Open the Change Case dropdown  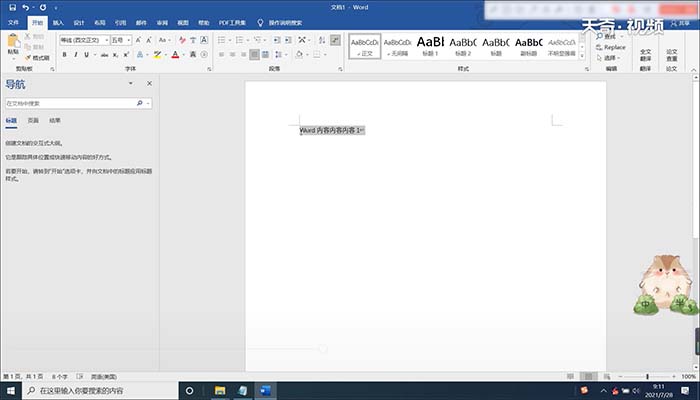point(165,40)
